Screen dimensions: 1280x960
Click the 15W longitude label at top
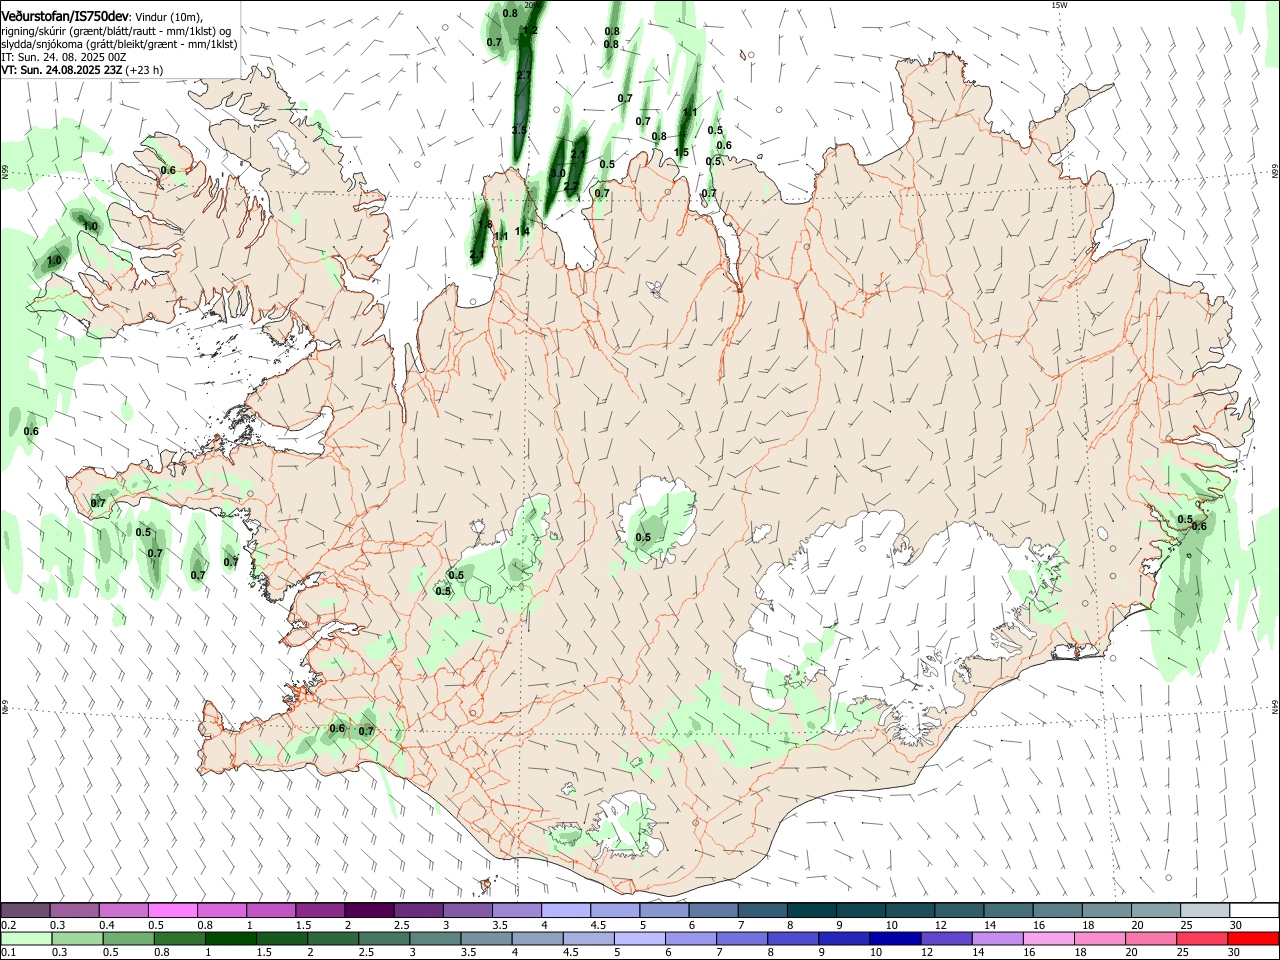tap(1059, 5)
